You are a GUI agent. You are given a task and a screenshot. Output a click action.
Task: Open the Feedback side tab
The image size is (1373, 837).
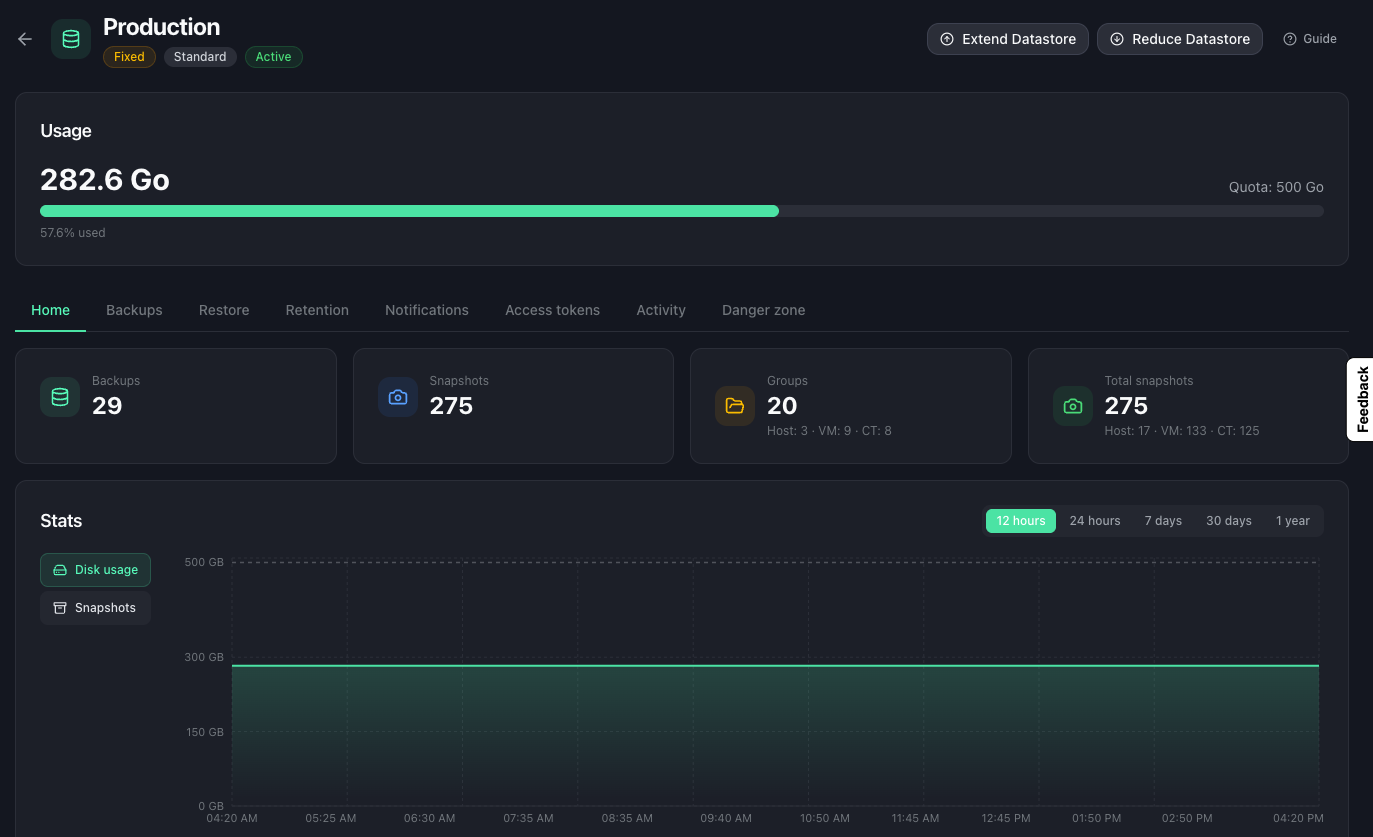tap(1360, 399)
